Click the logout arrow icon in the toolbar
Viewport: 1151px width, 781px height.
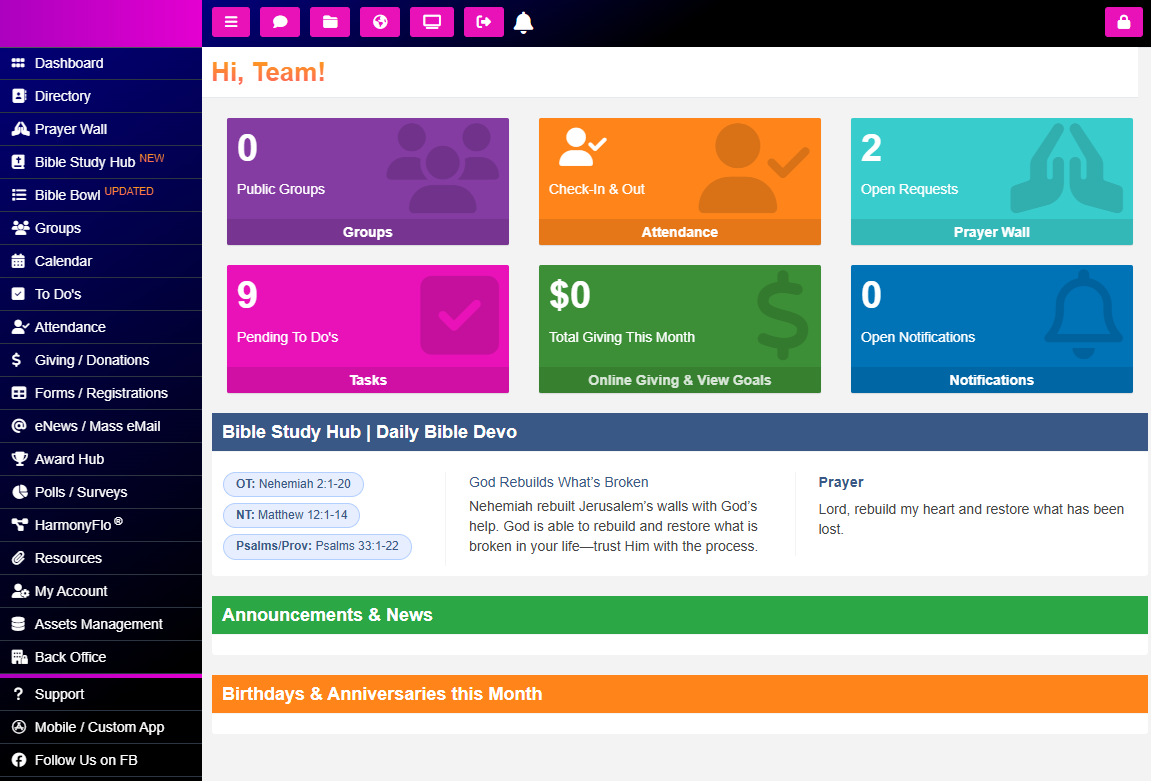click(x=483, y=21)
